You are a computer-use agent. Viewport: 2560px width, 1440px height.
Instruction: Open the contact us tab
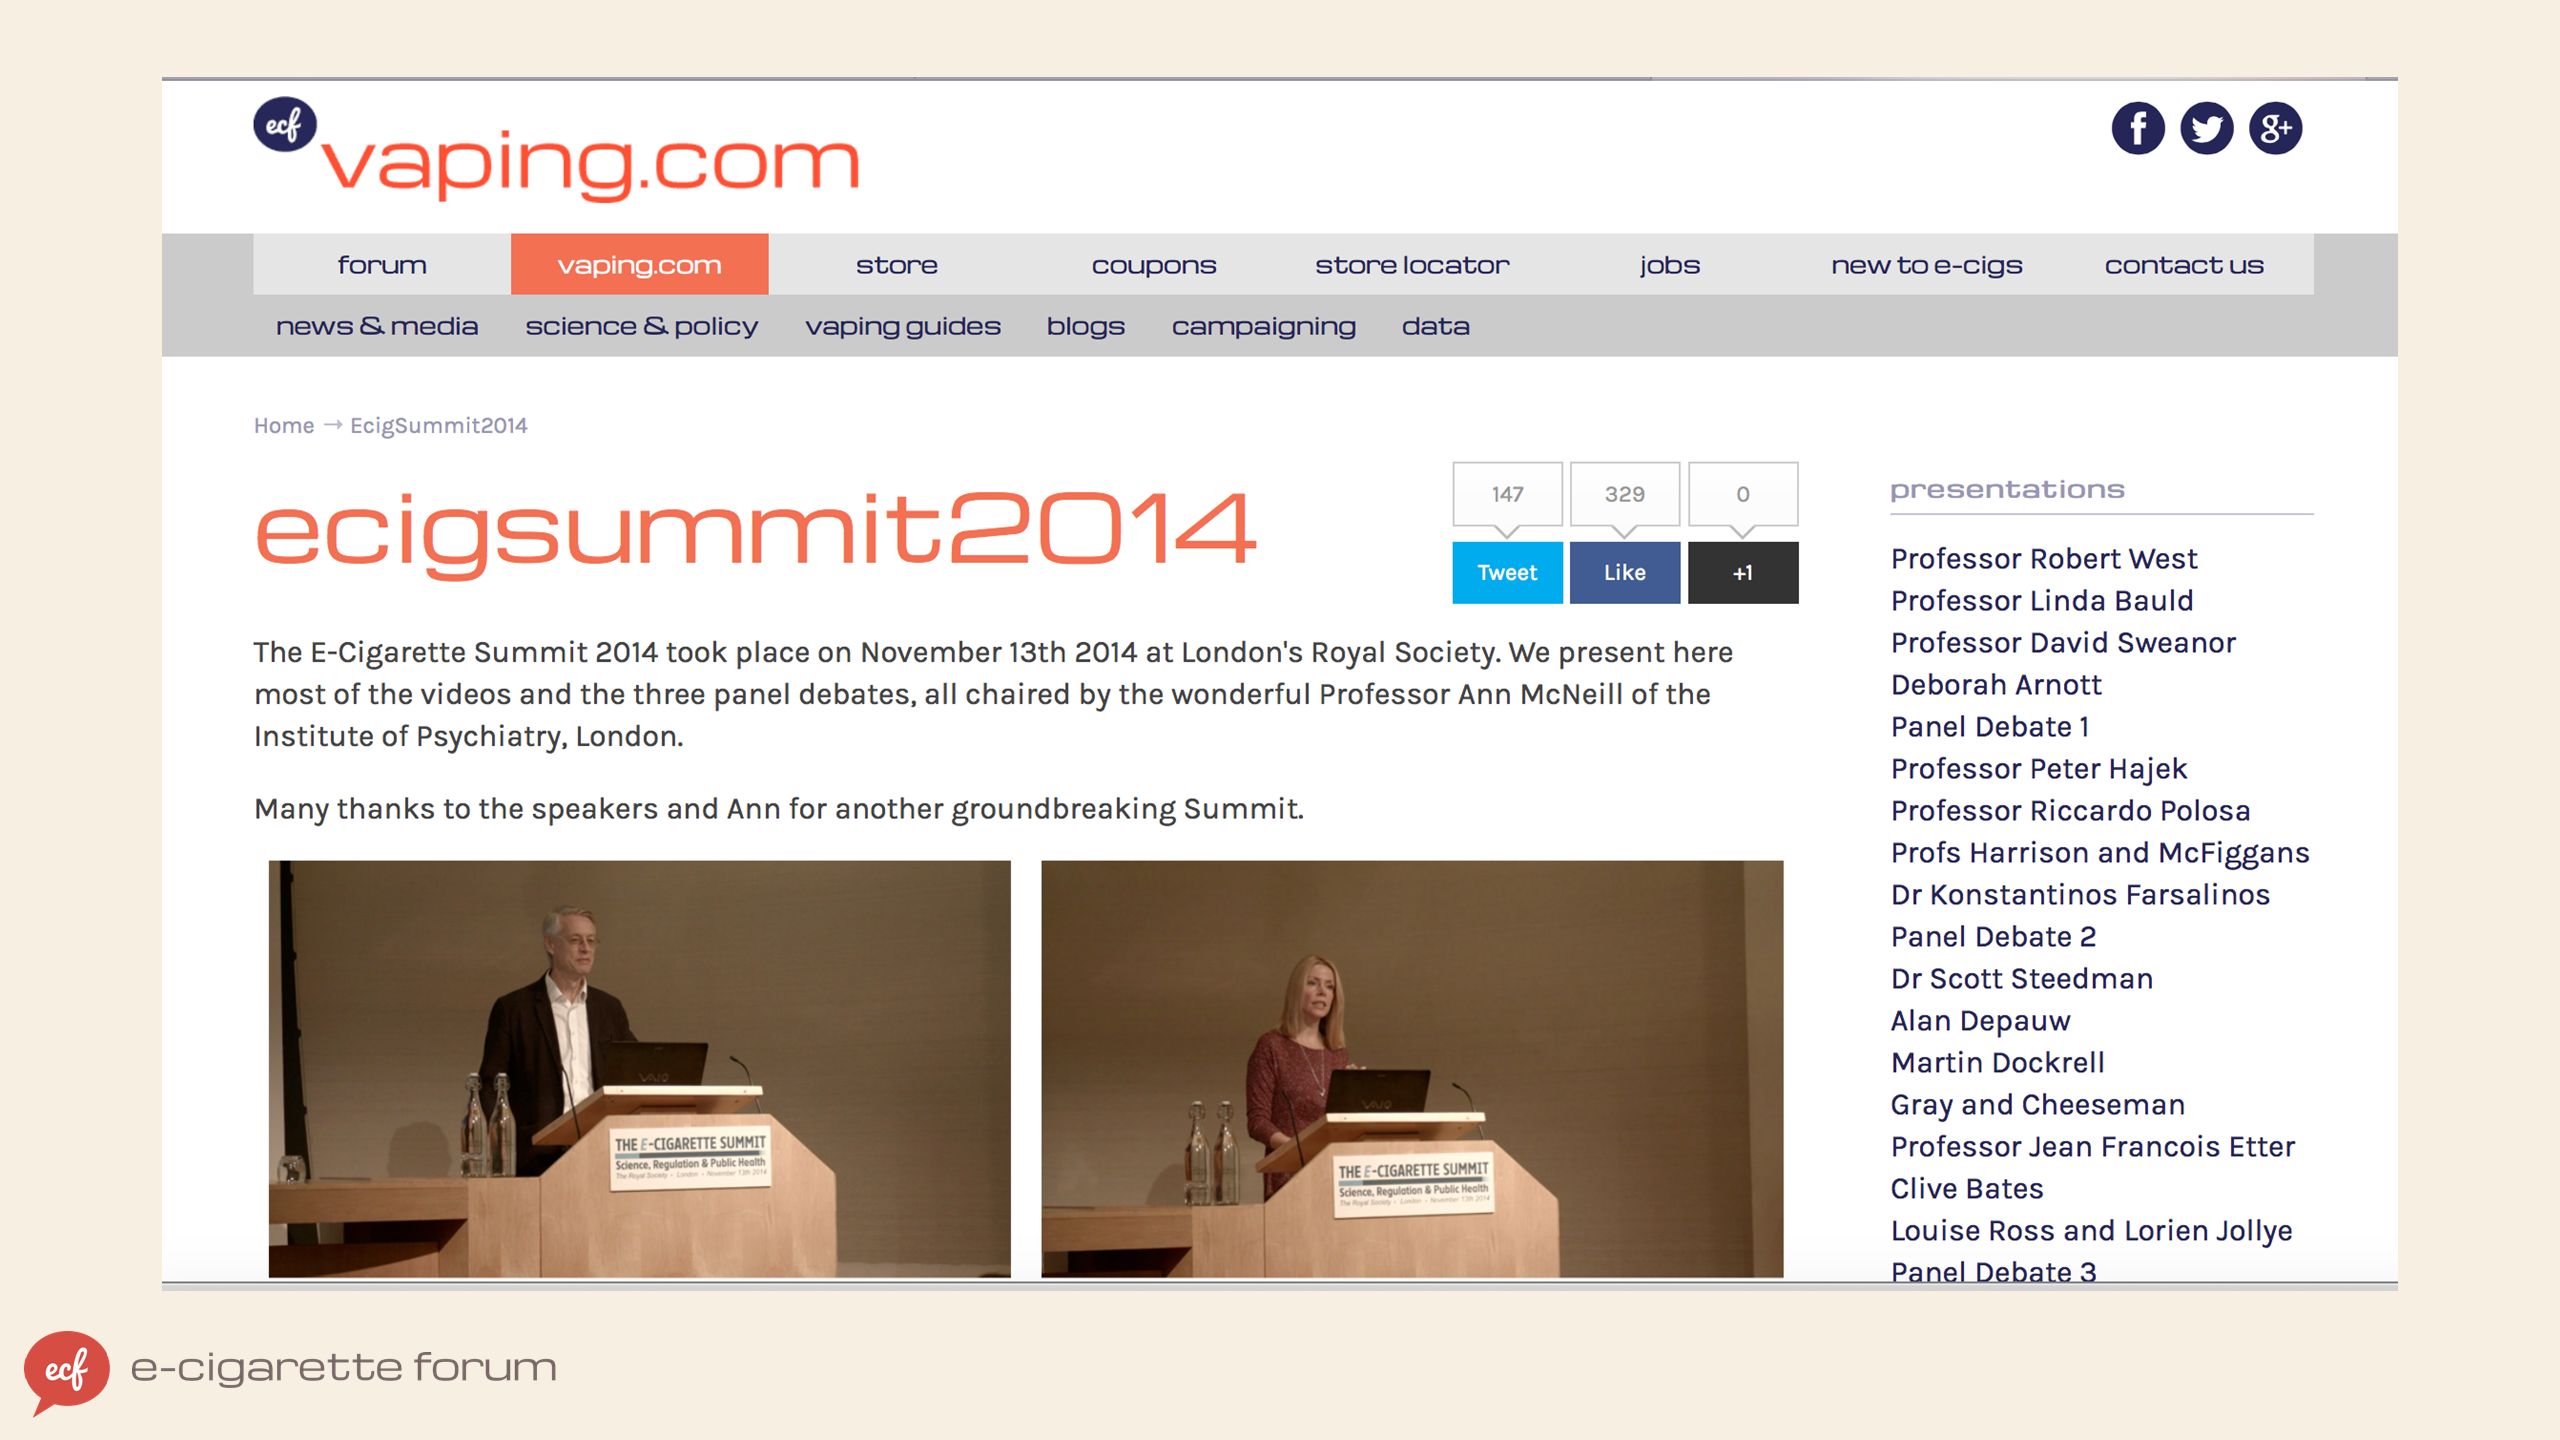pos(2185,265)
